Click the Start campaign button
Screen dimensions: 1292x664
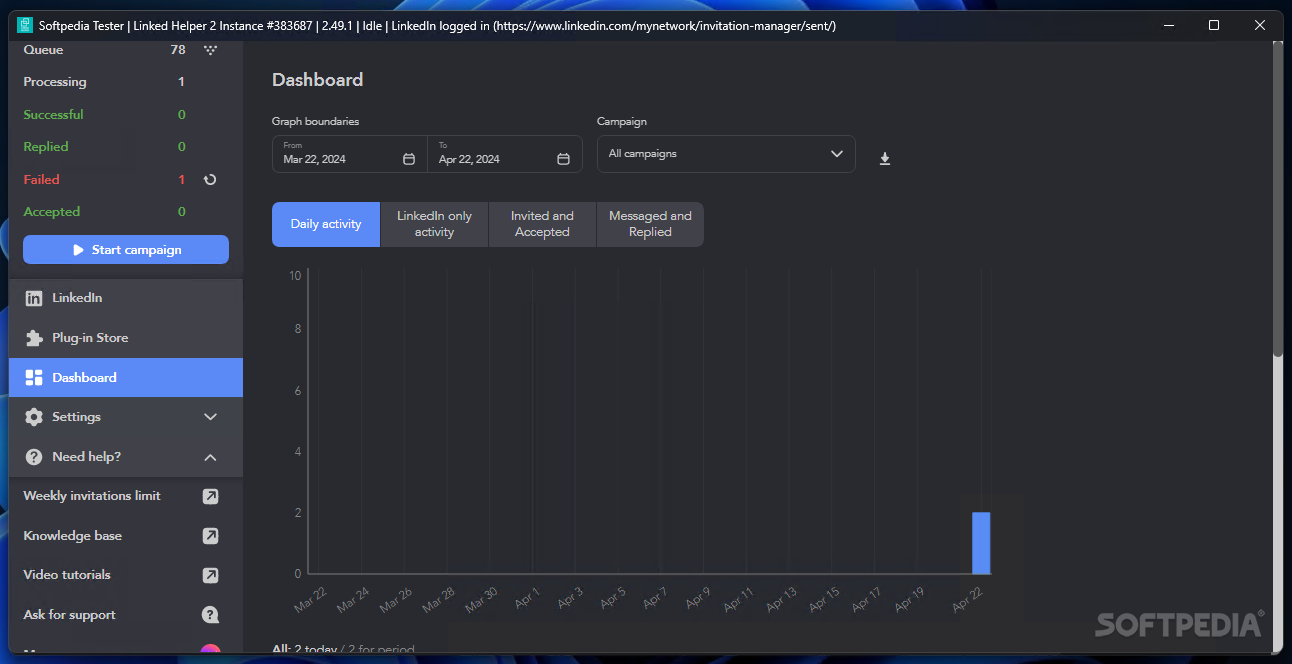coord(126,250)
